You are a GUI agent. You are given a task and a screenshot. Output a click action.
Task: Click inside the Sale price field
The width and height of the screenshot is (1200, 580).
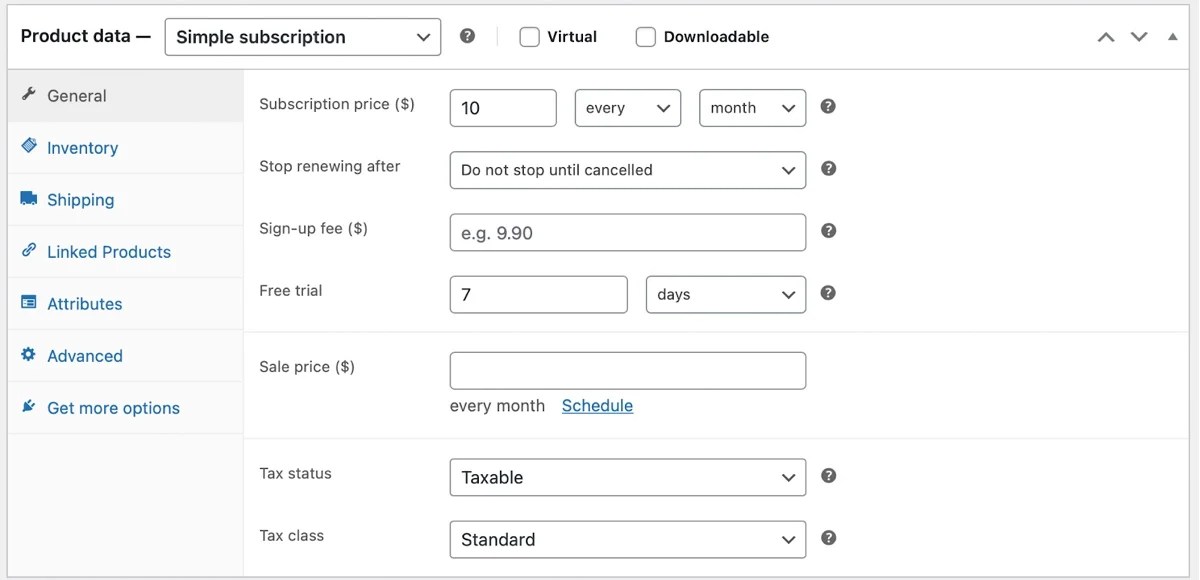tap(627, 370)
